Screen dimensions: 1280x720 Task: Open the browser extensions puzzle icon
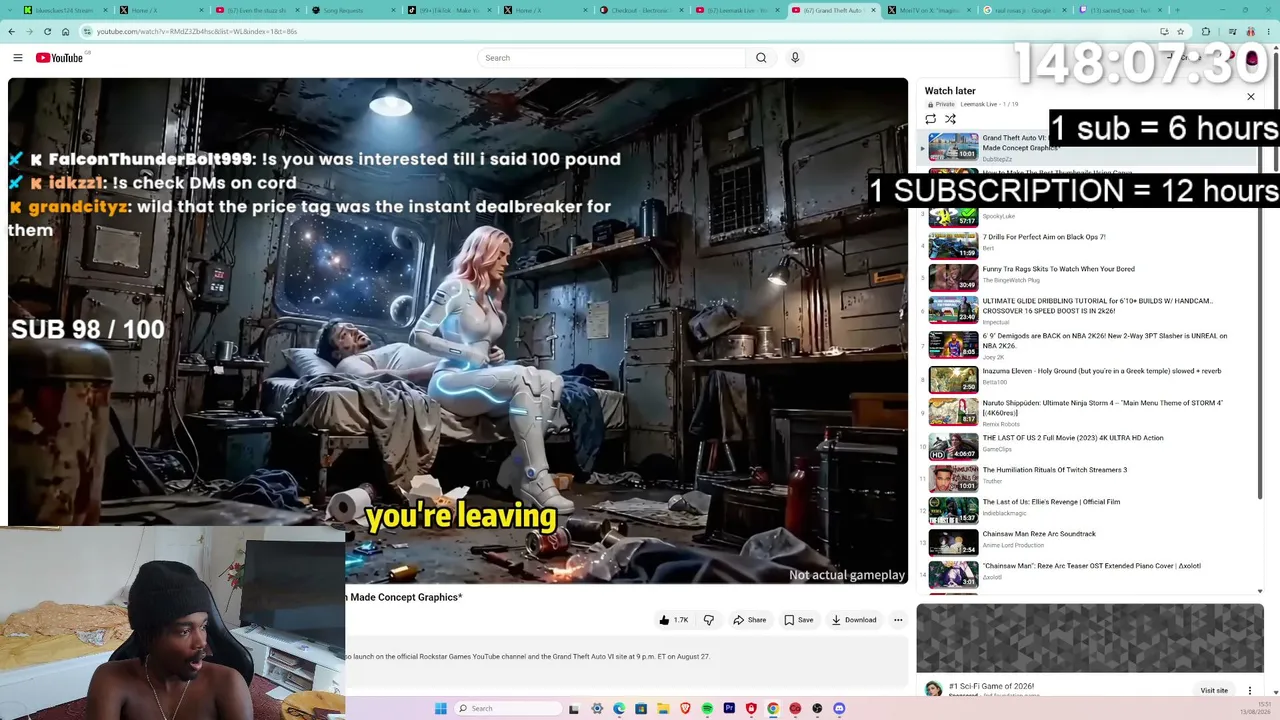tap(1206, 31)
